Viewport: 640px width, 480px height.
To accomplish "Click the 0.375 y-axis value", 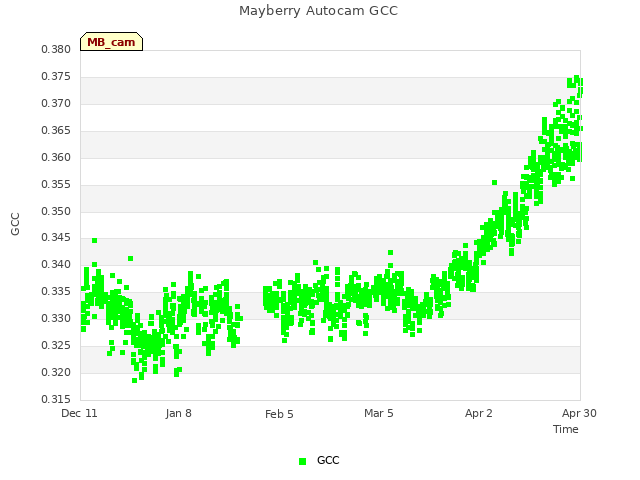I will click(x=56, y=77).
